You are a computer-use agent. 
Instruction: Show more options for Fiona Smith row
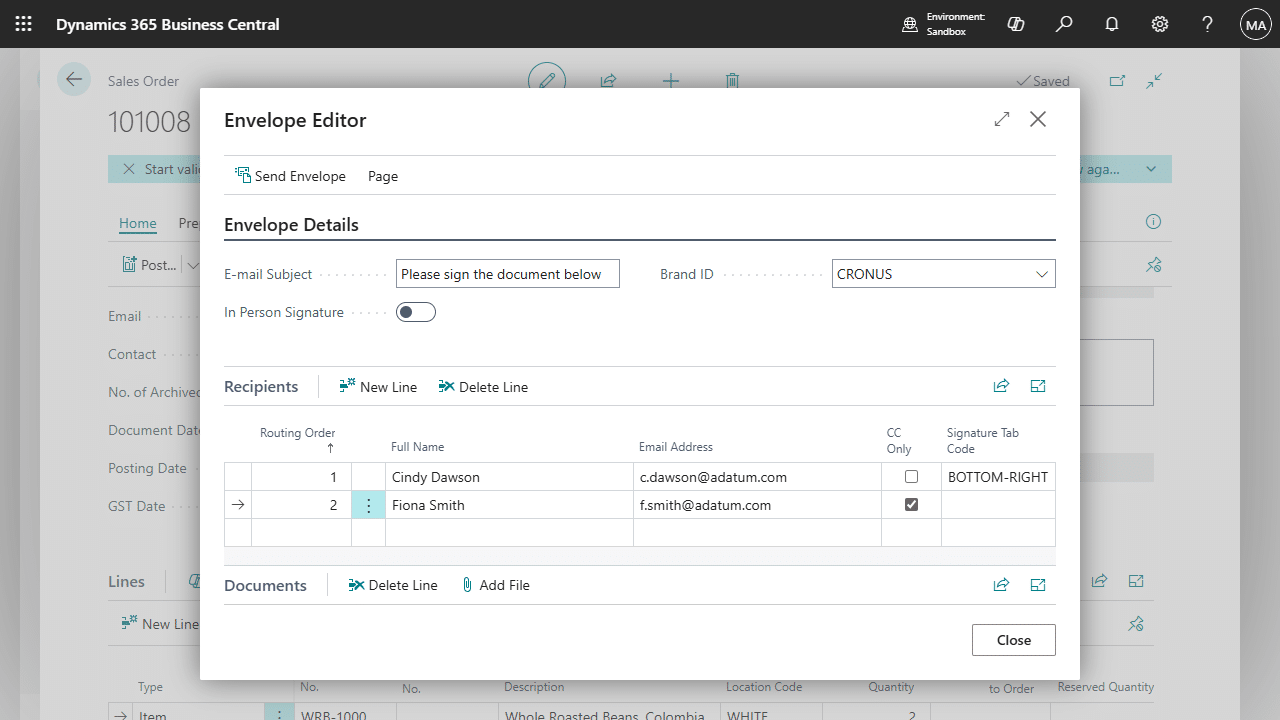click(x=368, y=506)
